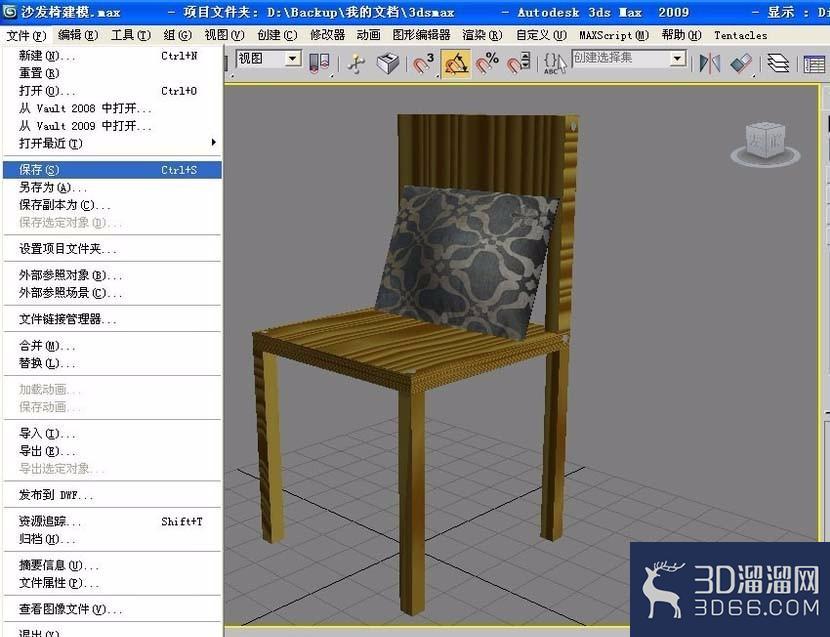Click the patterned cushion on the chair
The width and height of the screenshot is (830, 637).
[467, 261]
